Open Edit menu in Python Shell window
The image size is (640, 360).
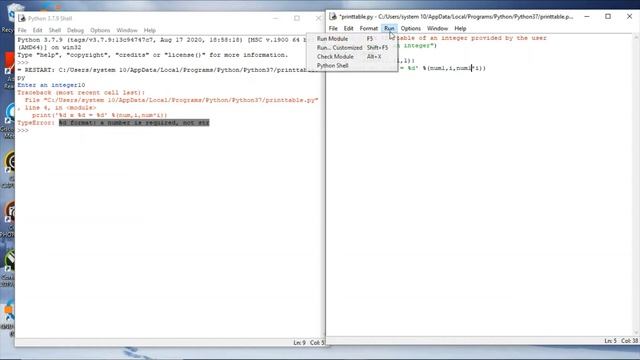37,30
